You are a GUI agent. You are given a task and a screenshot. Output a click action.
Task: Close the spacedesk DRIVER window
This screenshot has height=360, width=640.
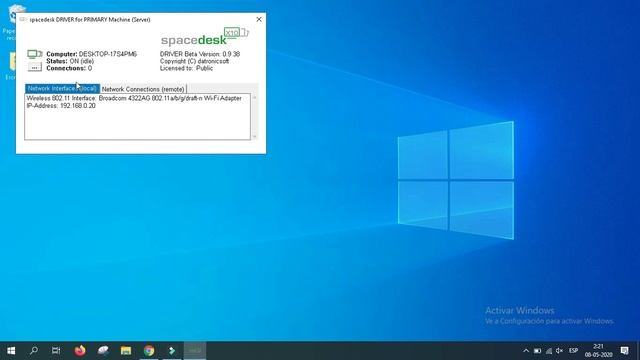point(259,19)
